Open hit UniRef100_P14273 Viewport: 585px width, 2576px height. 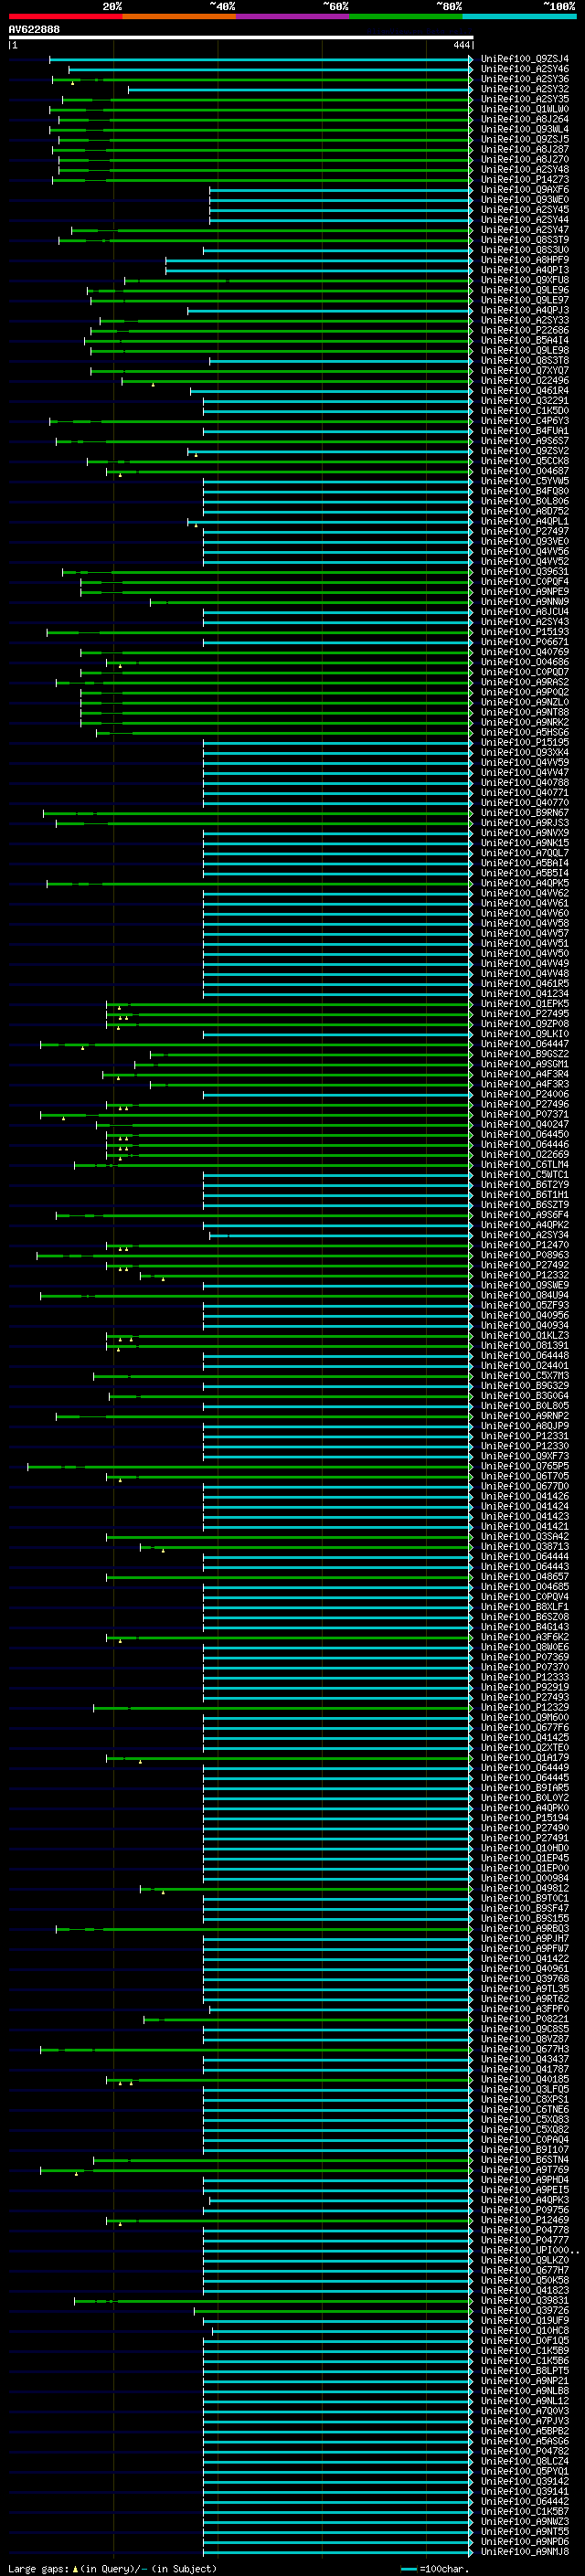click(x=524, y=180)
